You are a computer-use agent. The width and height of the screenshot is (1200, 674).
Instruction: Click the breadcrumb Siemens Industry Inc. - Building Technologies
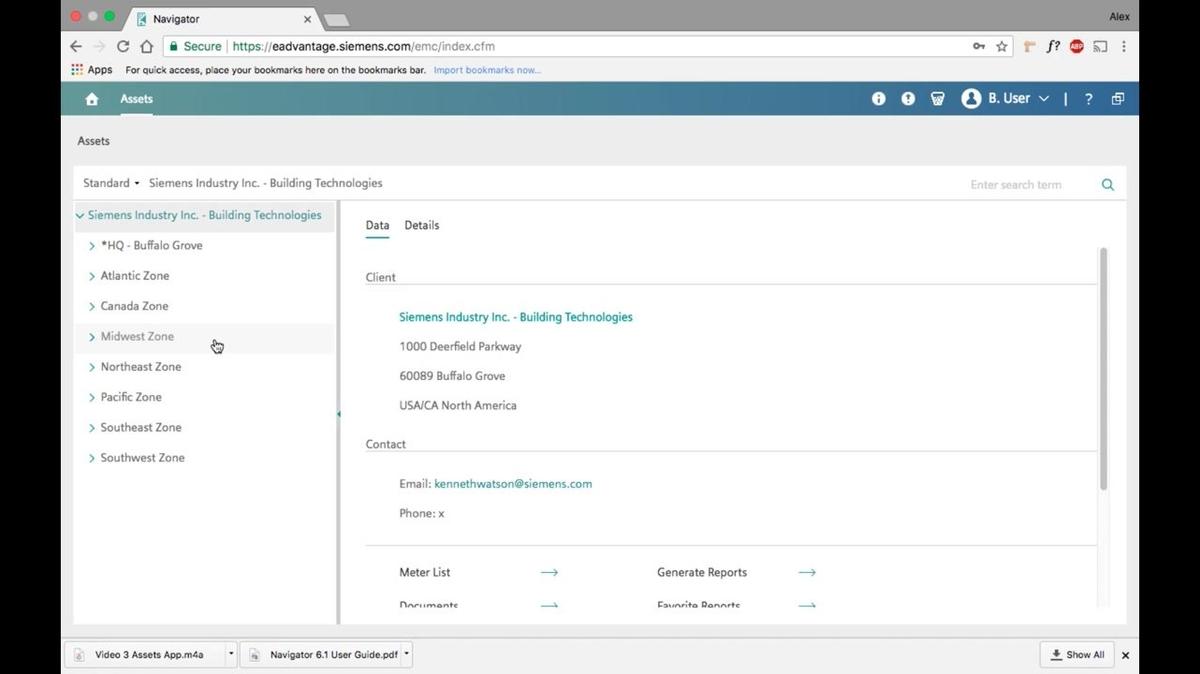tap(266, 183)
